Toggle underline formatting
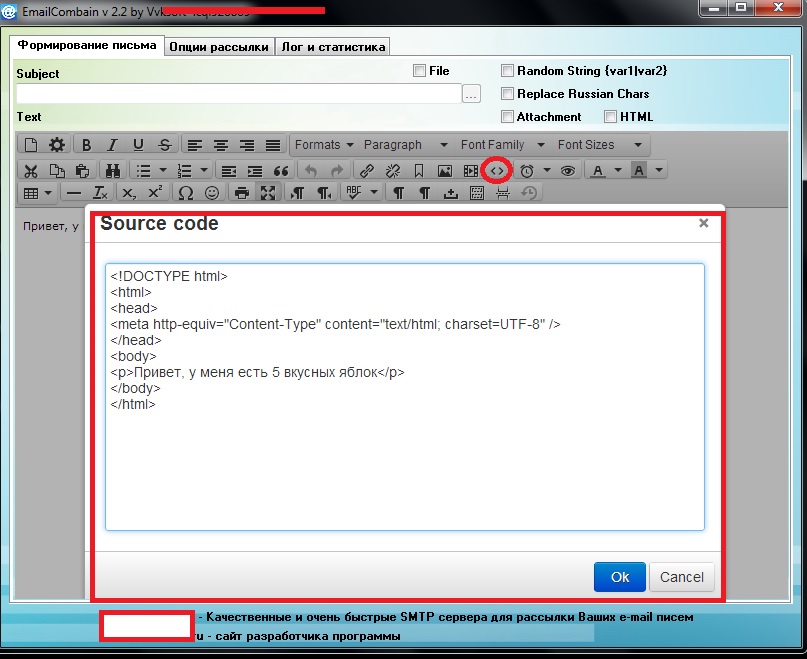 (x=138, y=145)
